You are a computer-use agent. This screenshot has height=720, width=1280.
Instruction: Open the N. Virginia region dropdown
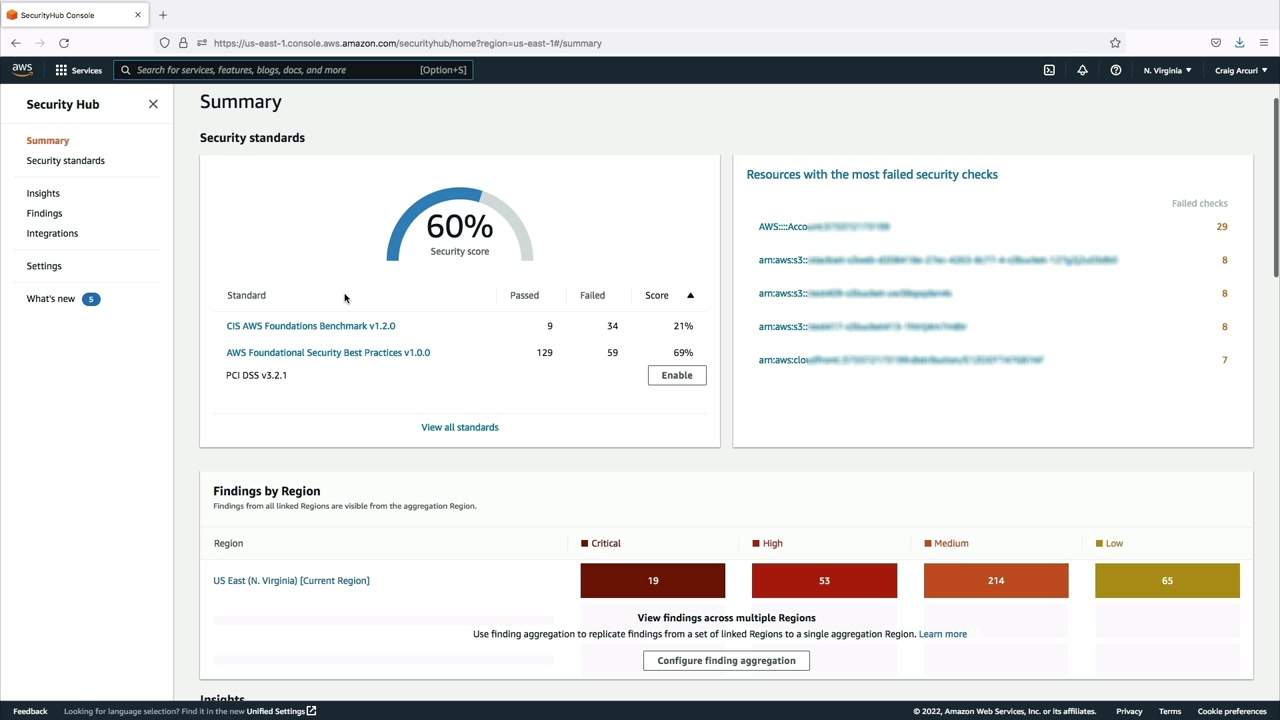[x=1167, y=70]
